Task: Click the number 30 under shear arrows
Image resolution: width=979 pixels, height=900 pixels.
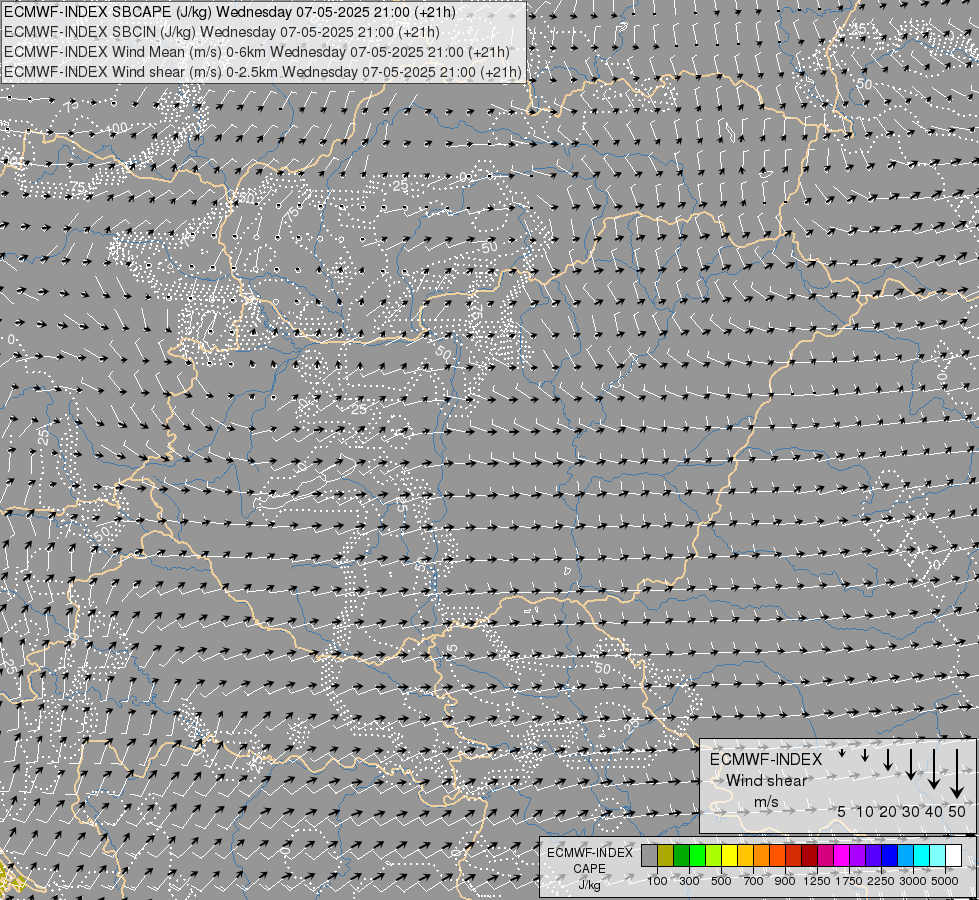Action: (x=910, y=811)
